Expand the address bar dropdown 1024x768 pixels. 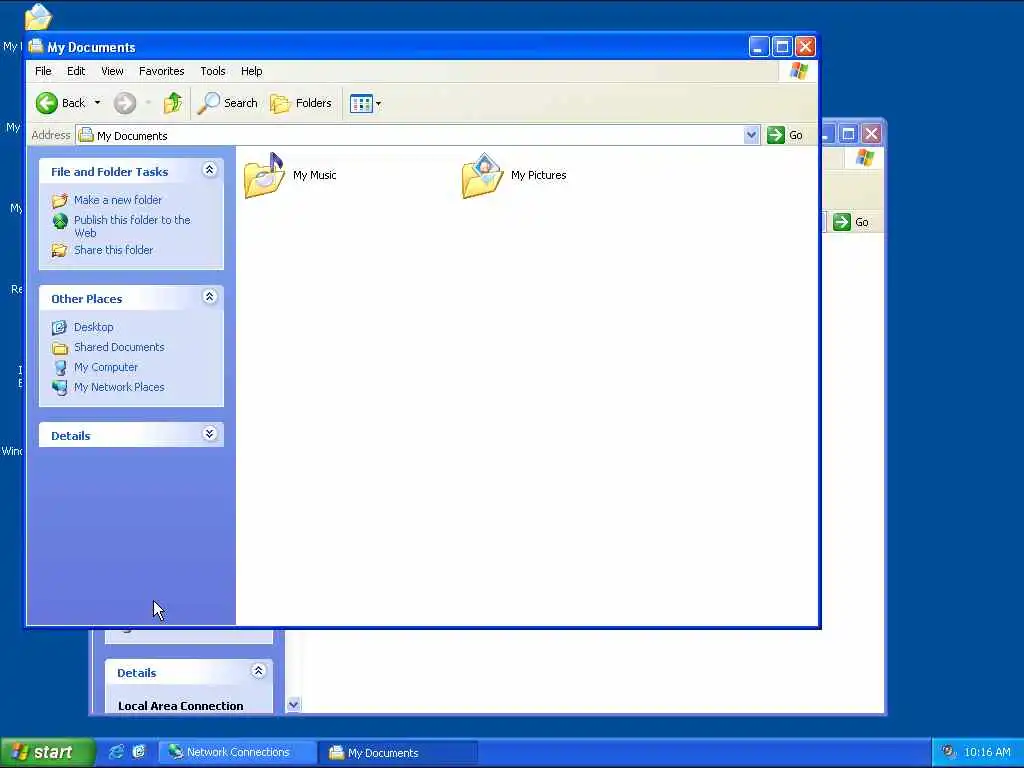coord(752,135)
